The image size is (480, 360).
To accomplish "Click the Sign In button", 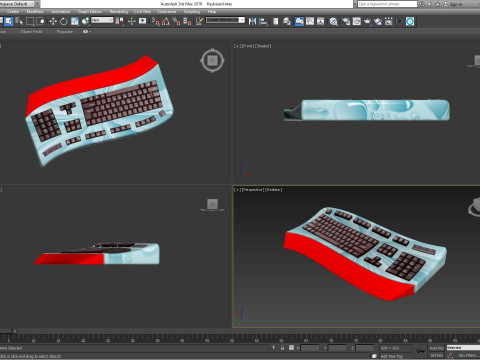I will (x=453, y=4).
